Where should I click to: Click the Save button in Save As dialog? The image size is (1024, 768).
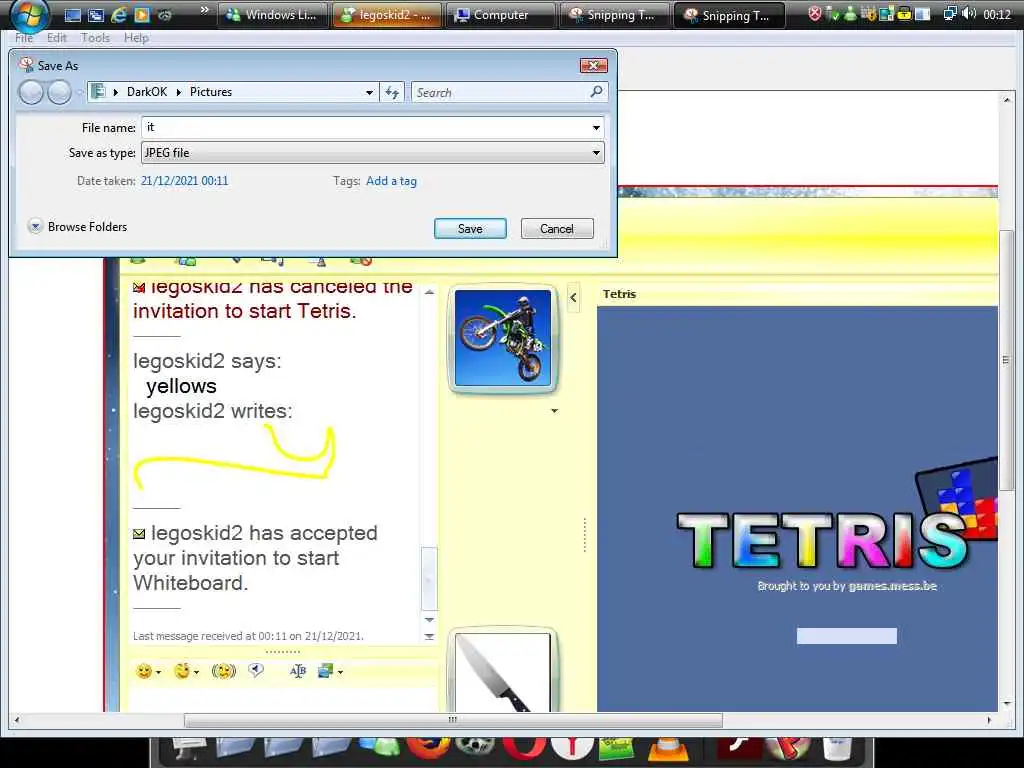(470, 229)
